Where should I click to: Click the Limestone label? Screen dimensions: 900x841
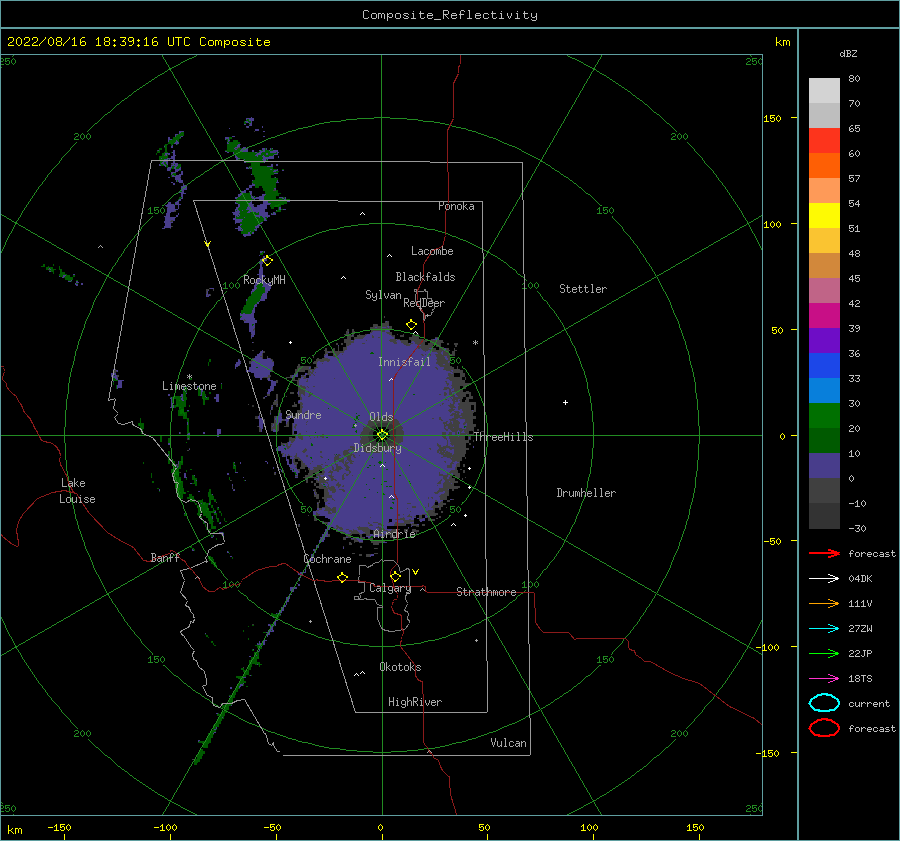[x=189, y=386]
